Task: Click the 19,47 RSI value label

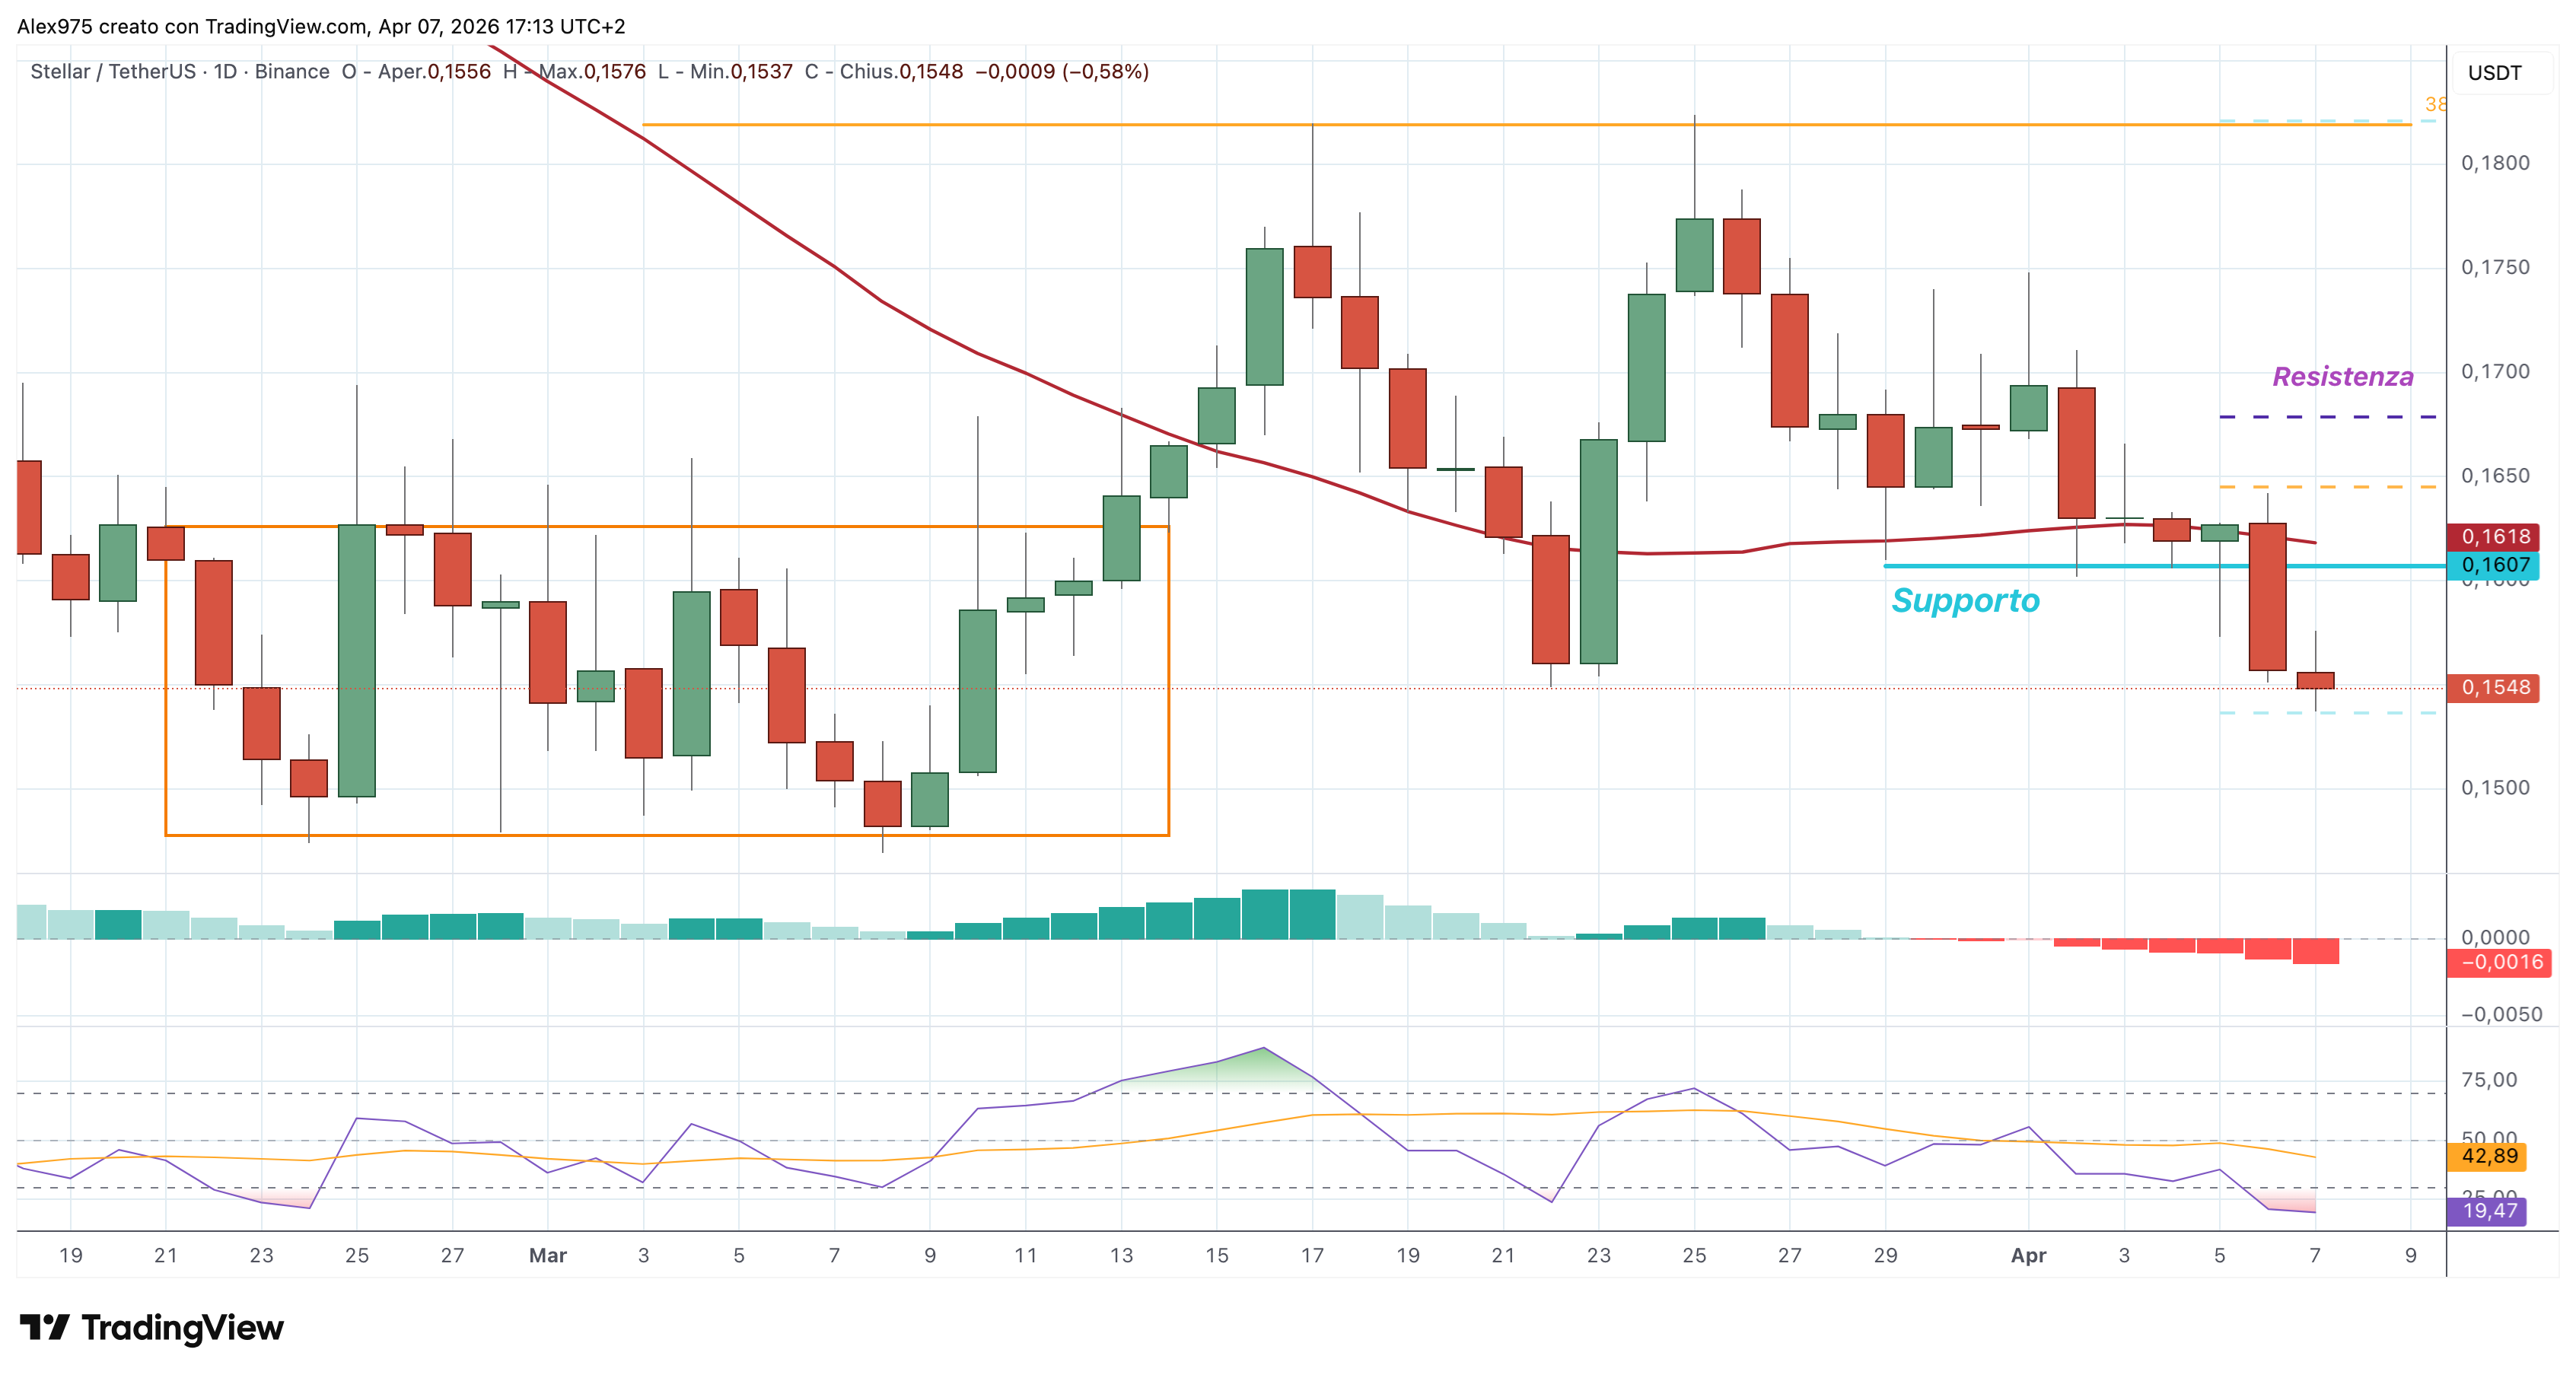Action: [x=2488, y=1212]
